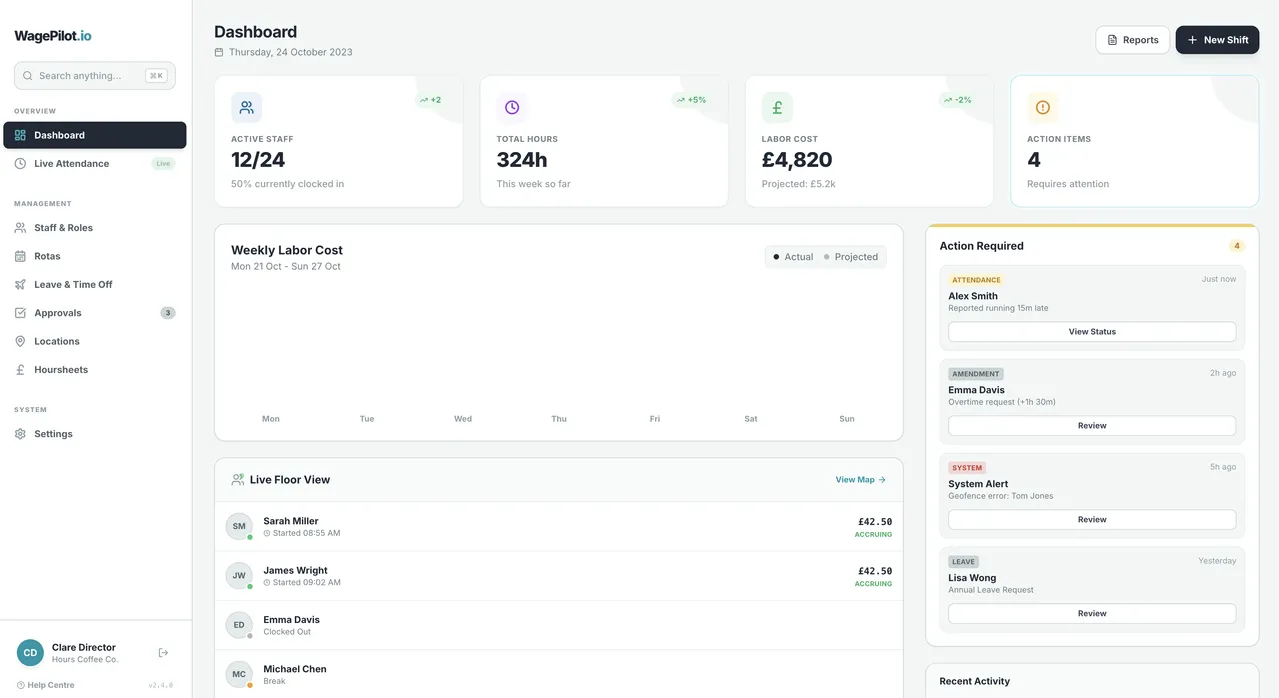Go to Leave & Time Off

click(73, 285)
